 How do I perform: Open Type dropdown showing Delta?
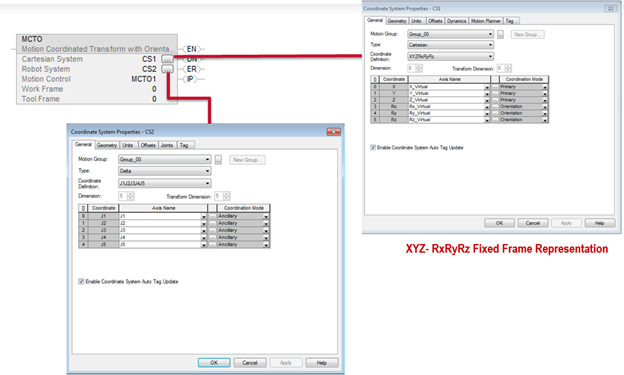[x=164, y=171]
